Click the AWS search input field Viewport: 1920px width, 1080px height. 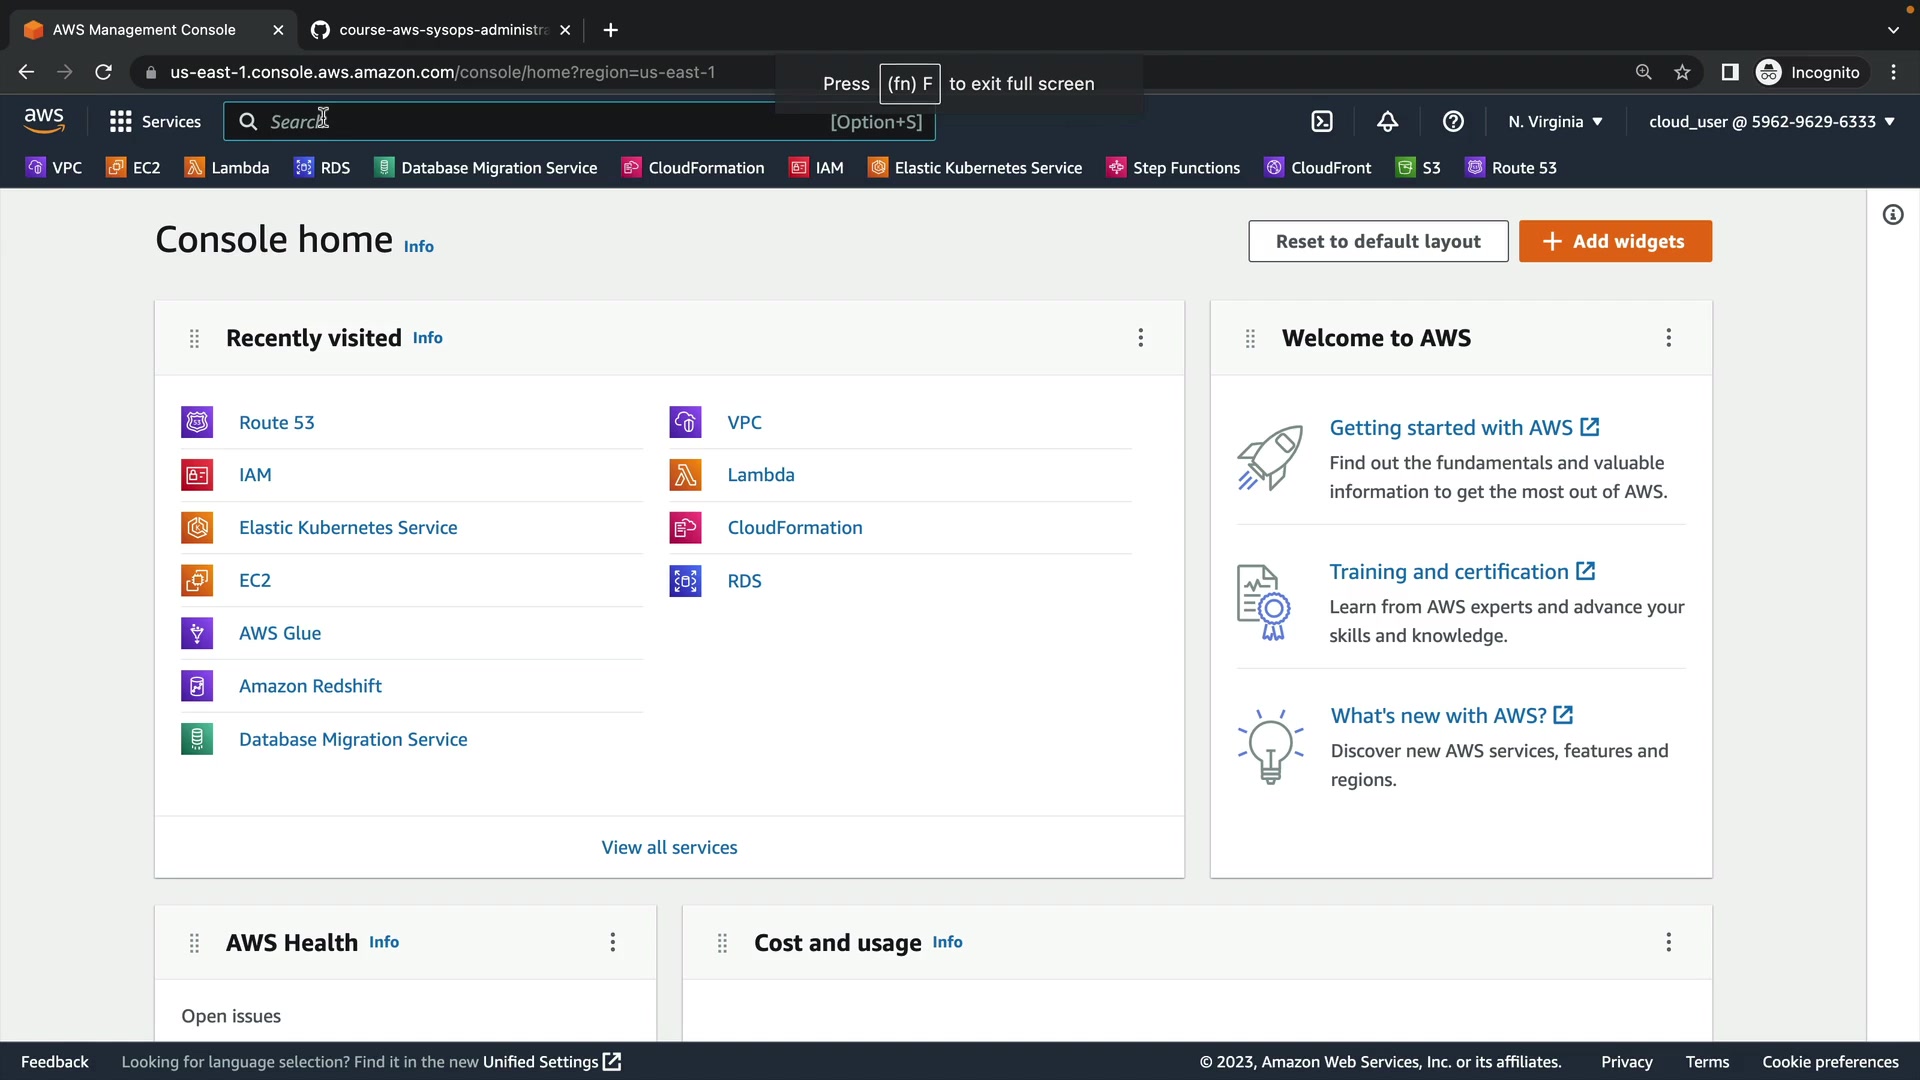click(540, 122)
